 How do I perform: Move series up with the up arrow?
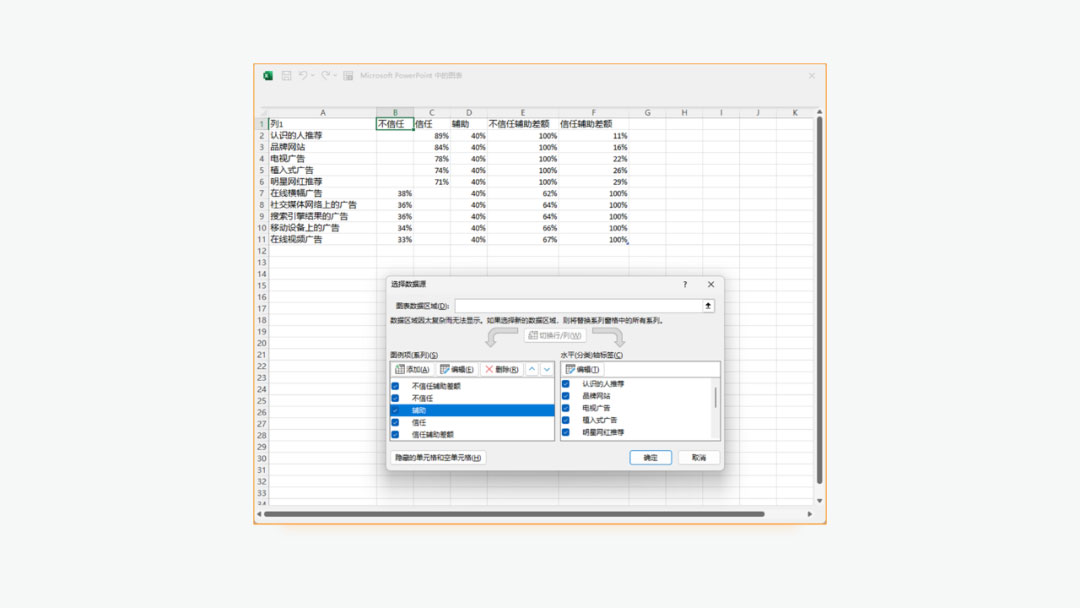click(x=532, y=369)
